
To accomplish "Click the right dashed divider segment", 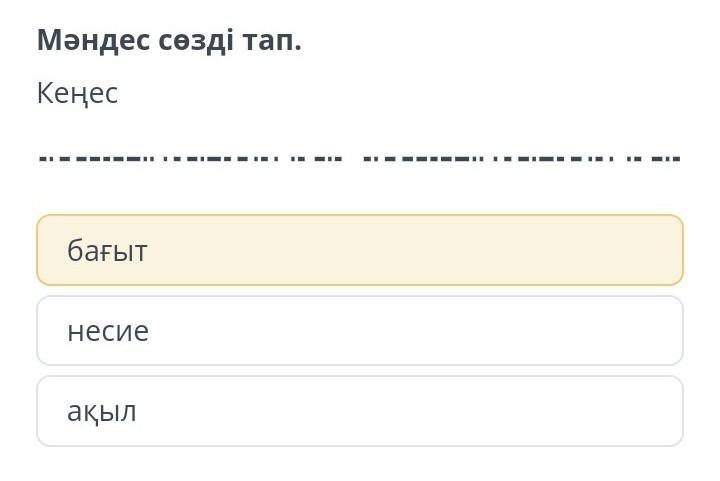I will pyautogui.click(x=521, y=158).
